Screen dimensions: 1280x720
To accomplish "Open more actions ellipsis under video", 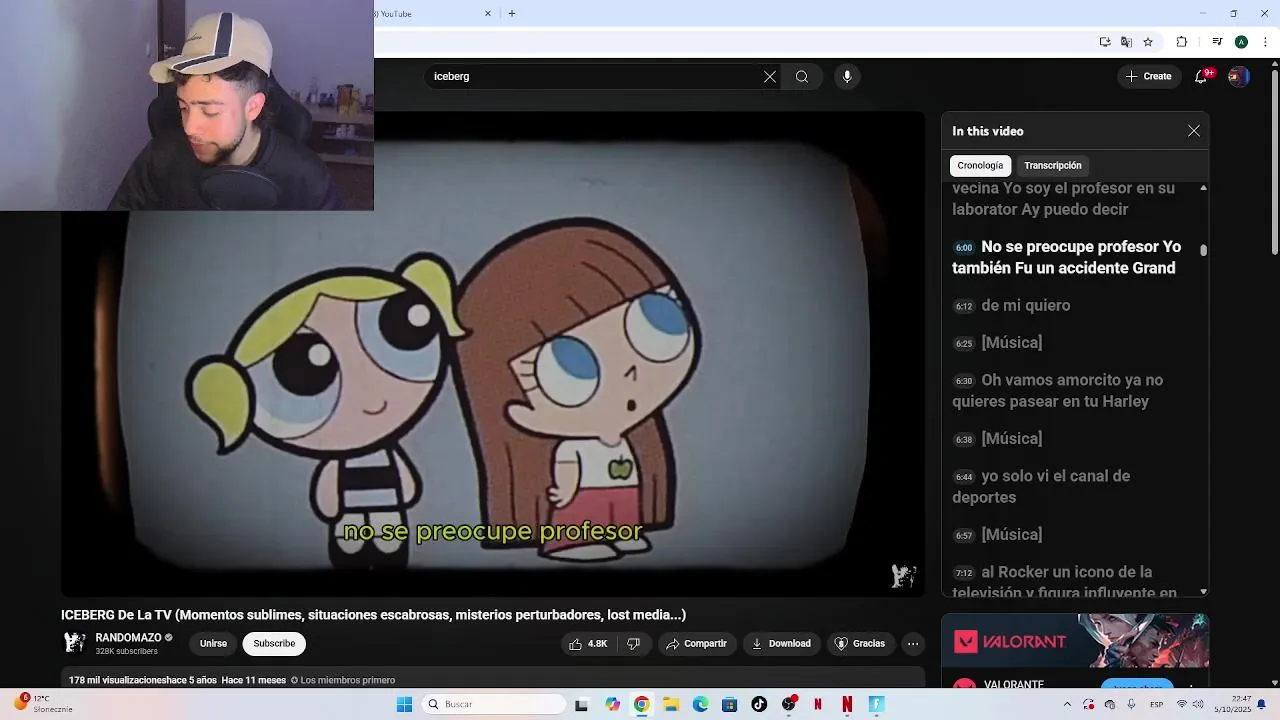I will (913, 644).
